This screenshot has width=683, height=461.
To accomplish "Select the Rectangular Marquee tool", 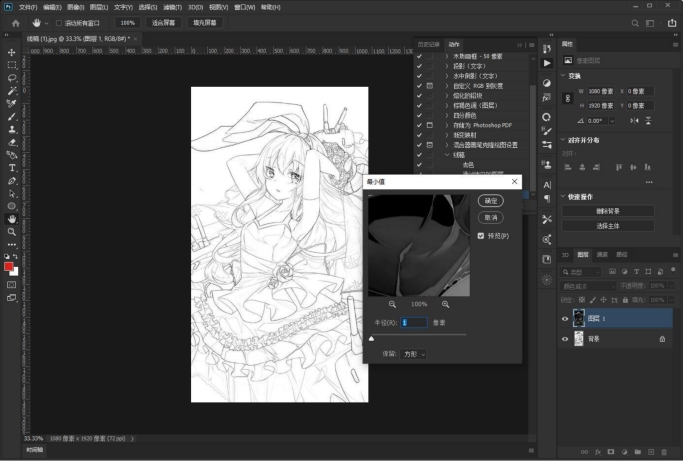I will coord(12,65).
